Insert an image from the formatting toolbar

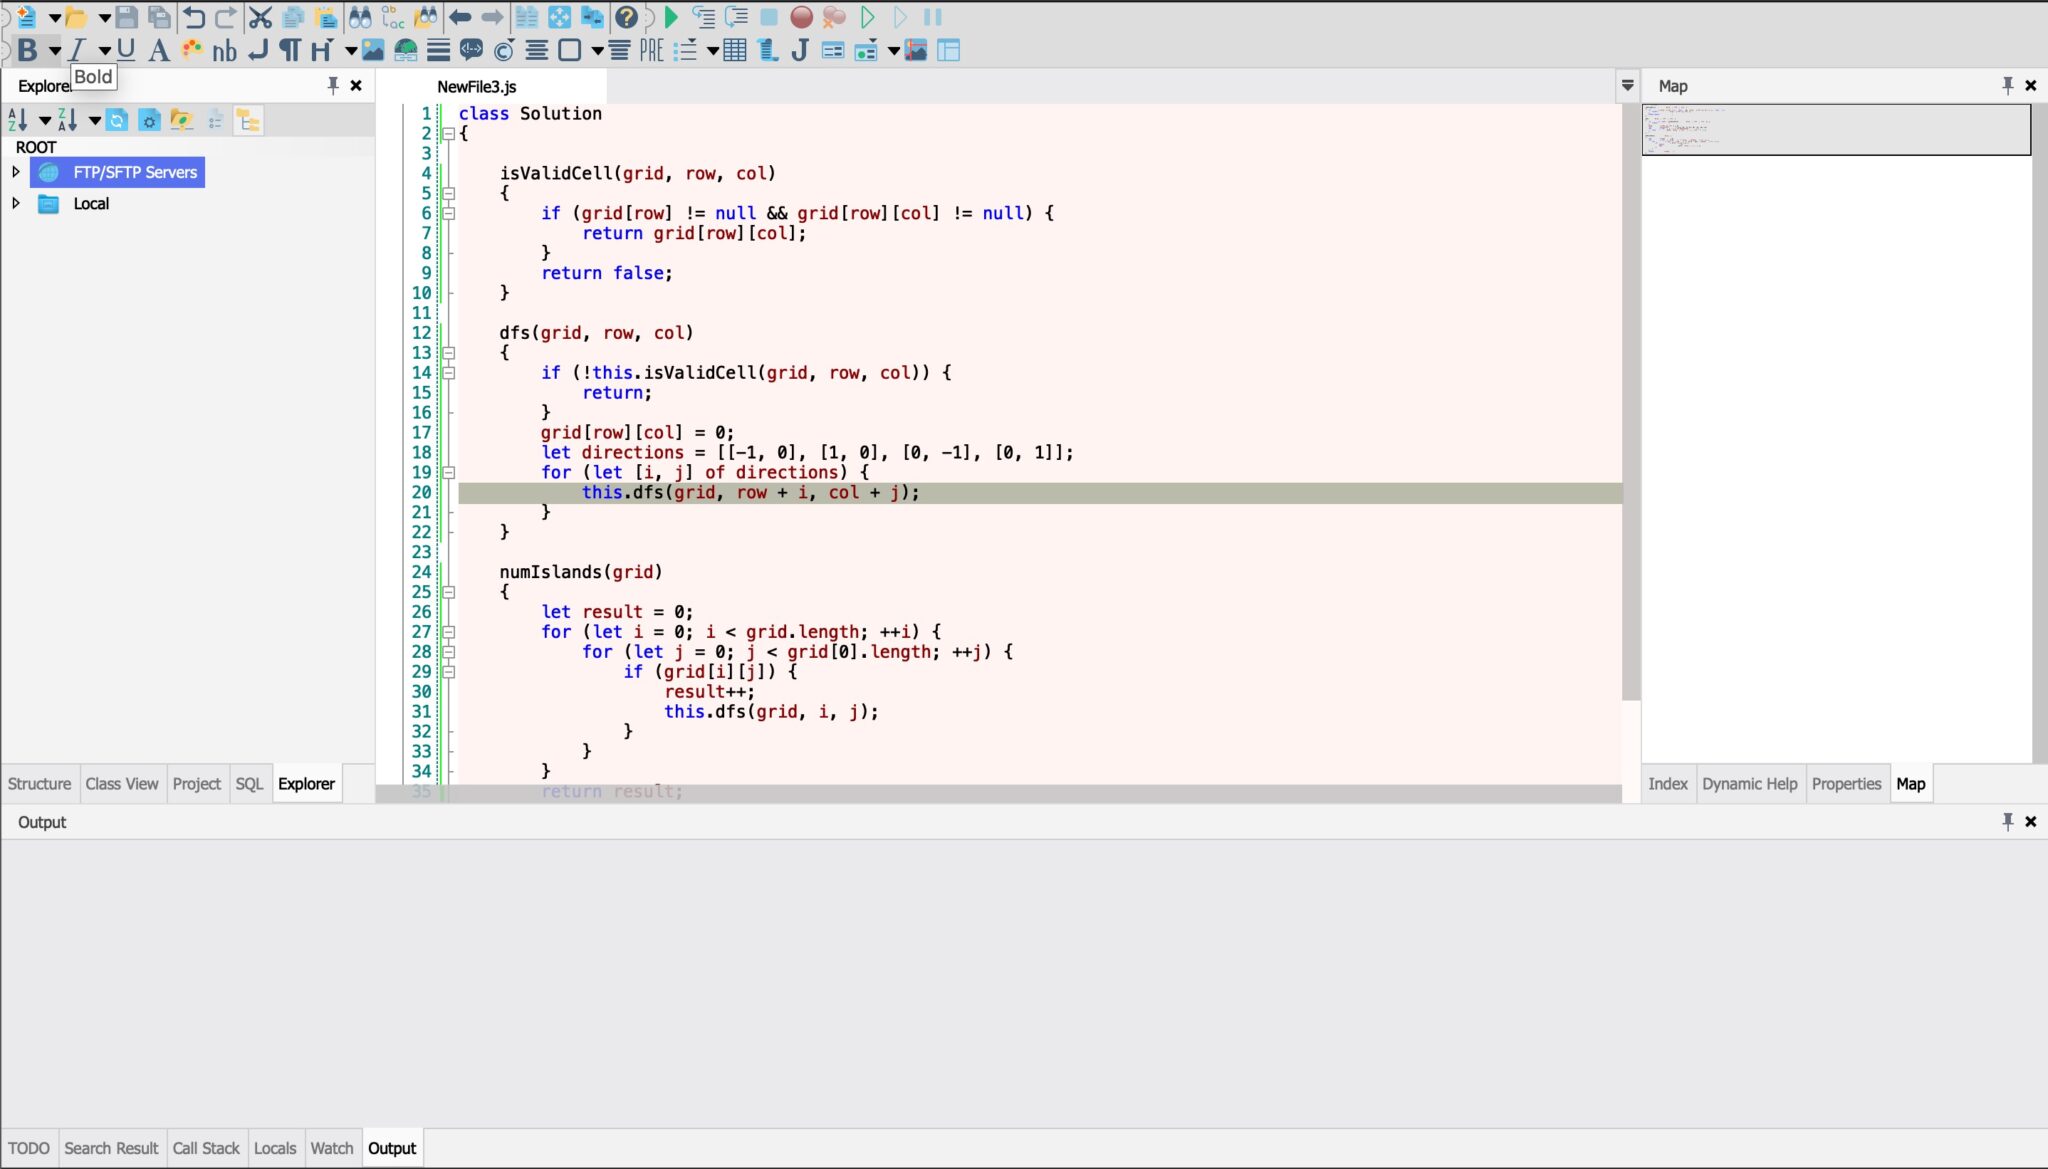tap(371, 49)
